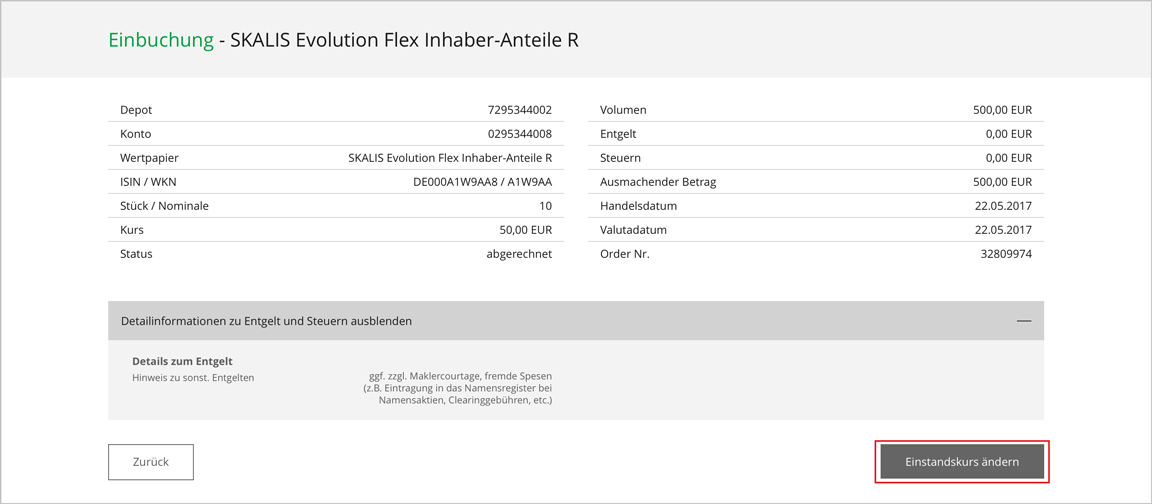Click the Kurs value 50,00 EUR
The height and width of the screenshot is (504, 1152).
[526, 230]
